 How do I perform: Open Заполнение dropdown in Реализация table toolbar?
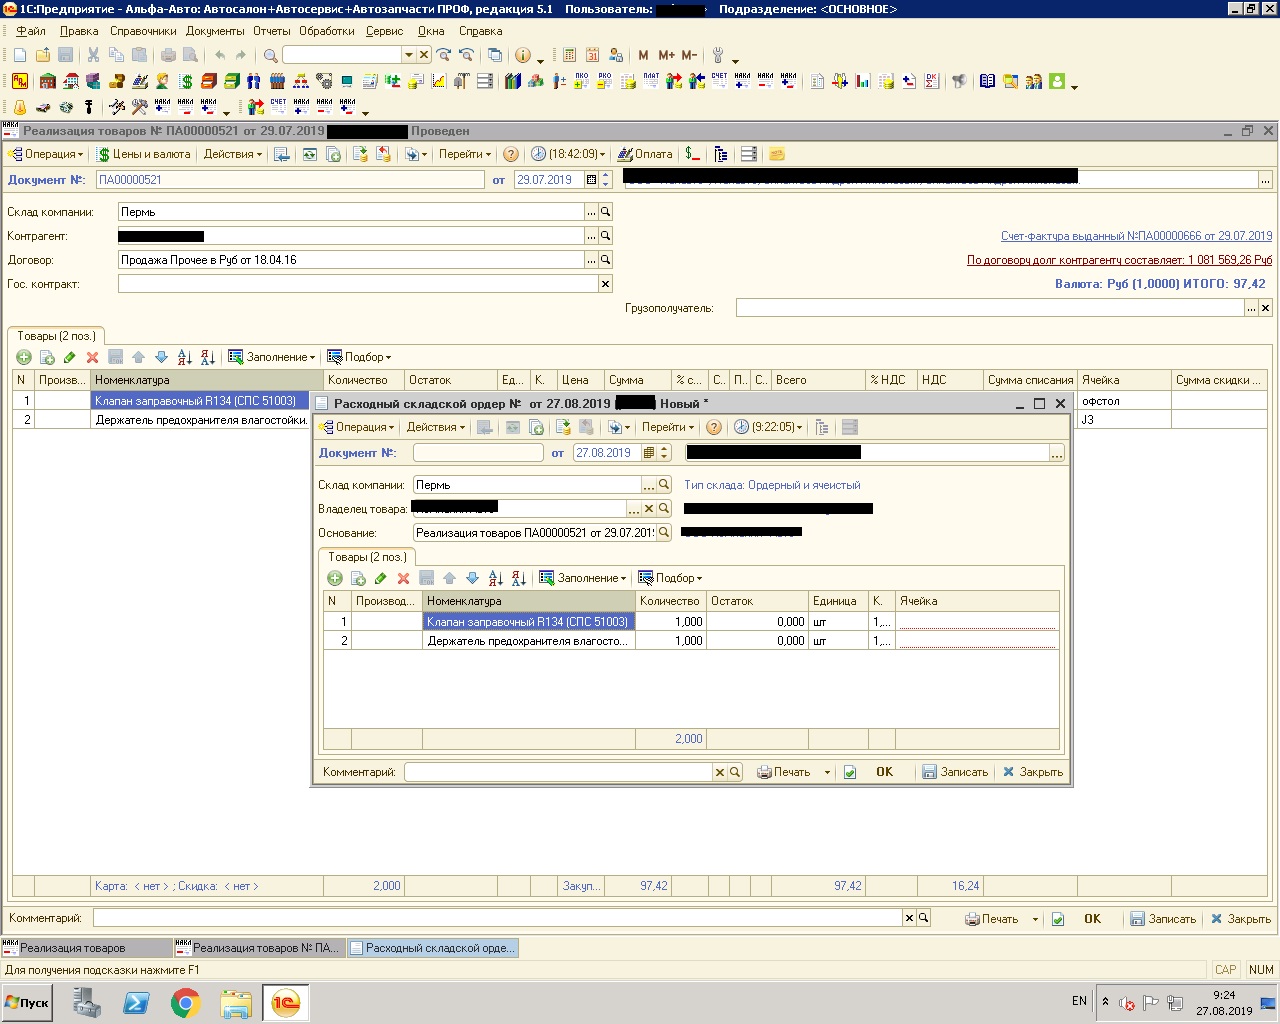(272, 357)
